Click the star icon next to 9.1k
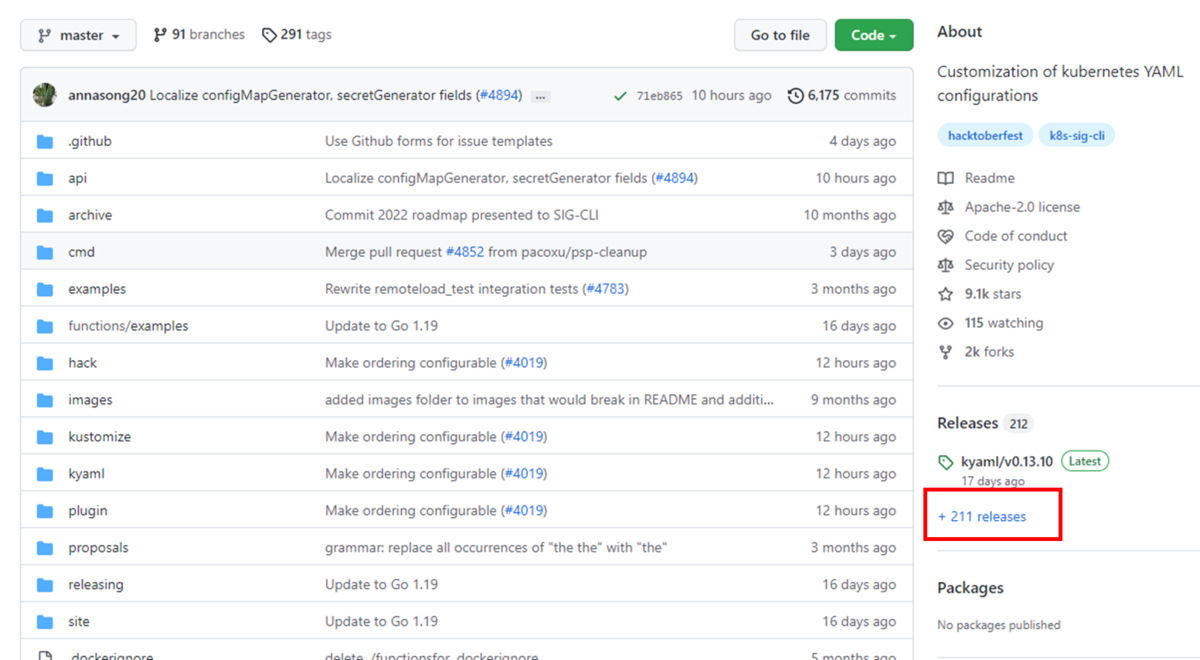The height and width of the screenshot is (660, 1200). 946,294
